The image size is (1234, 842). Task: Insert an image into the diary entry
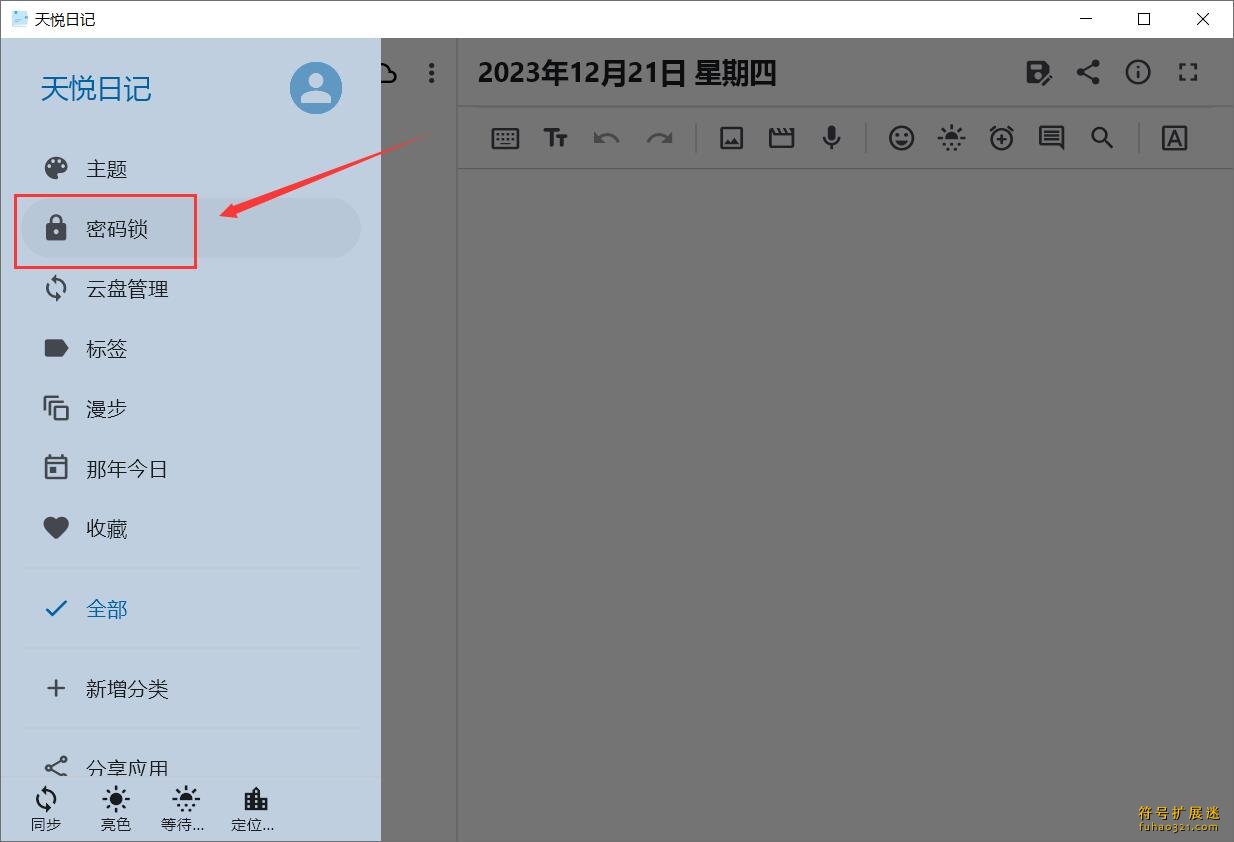731,138
